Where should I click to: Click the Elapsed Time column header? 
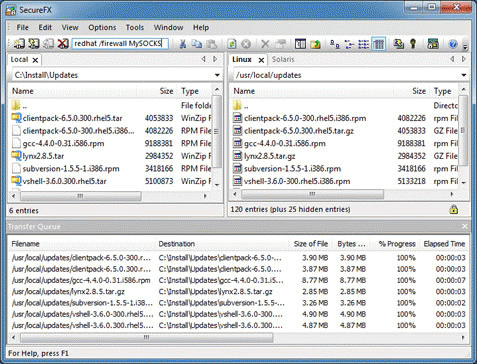(x=444, y=244)
